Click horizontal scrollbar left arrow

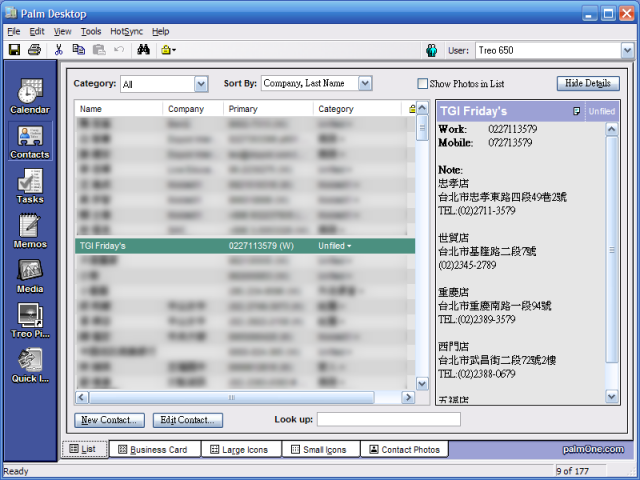(x=82, y=397)
